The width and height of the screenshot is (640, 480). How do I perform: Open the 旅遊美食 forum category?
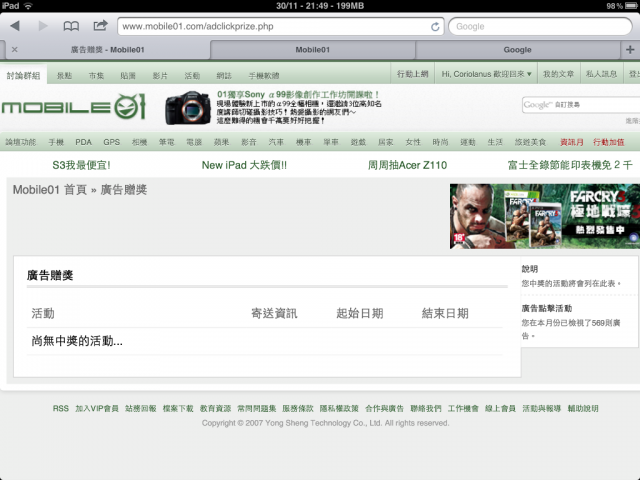530,142
